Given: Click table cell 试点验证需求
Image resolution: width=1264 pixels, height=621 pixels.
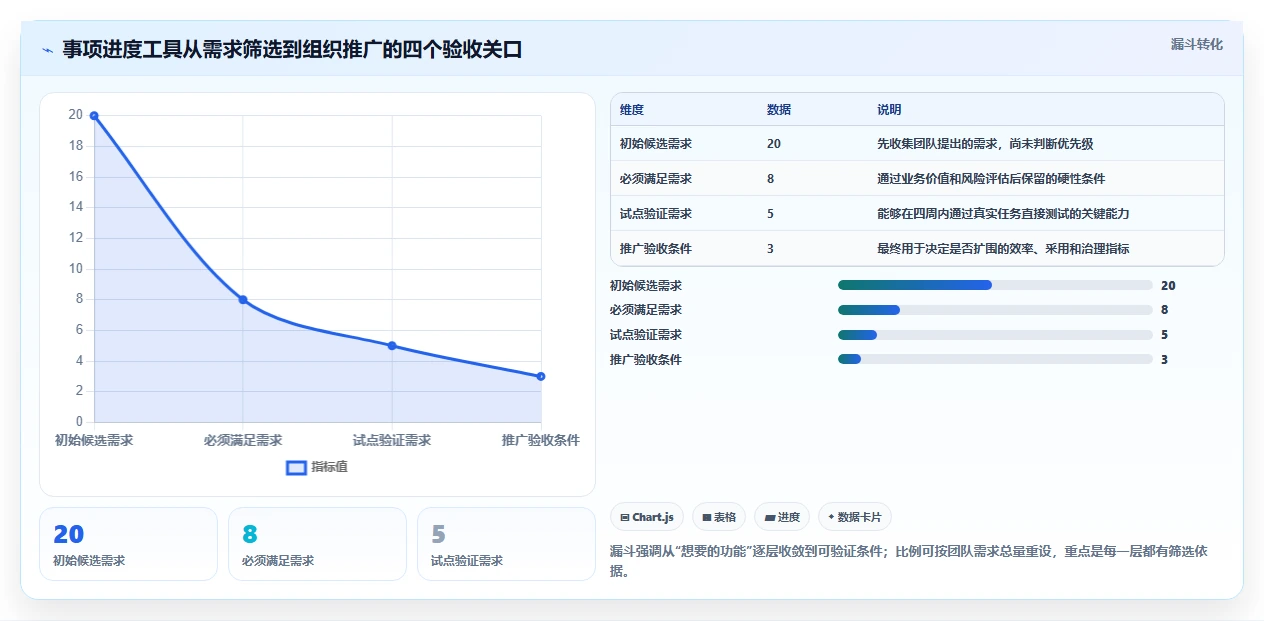Looking at the screenshot, I should (x=656, y=214).
